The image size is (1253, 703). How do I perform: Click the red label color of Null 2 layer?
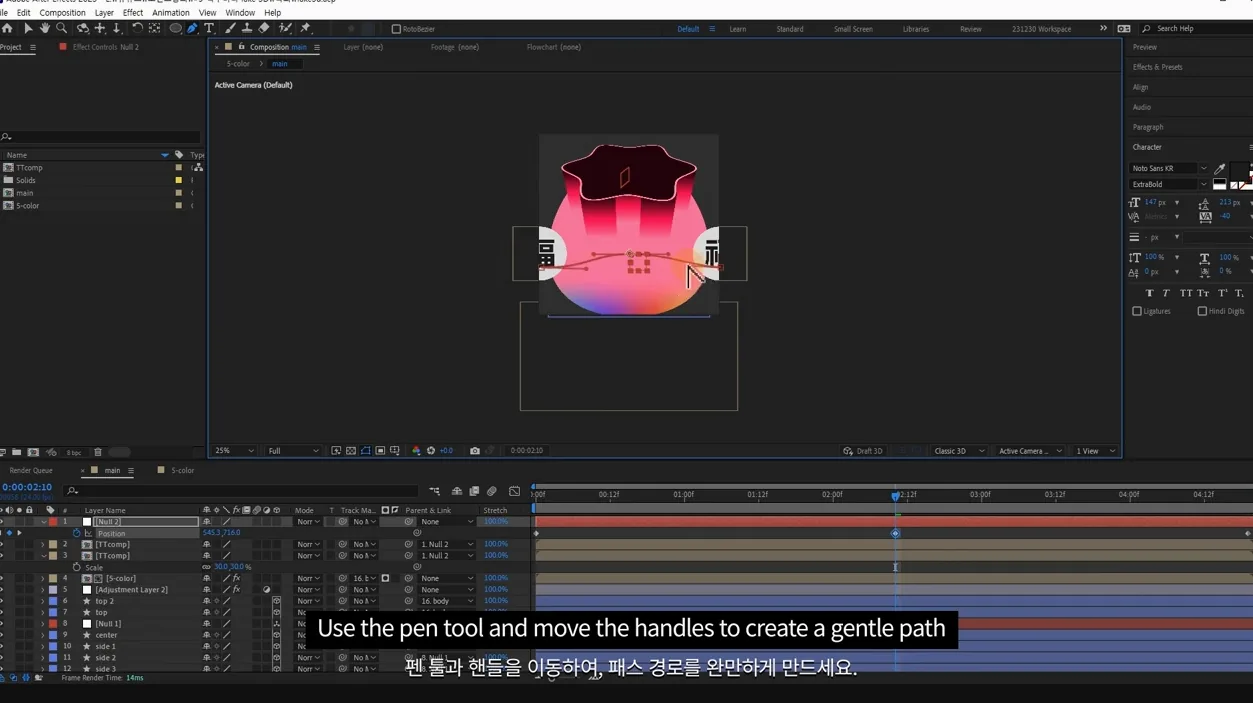(53, 522)
